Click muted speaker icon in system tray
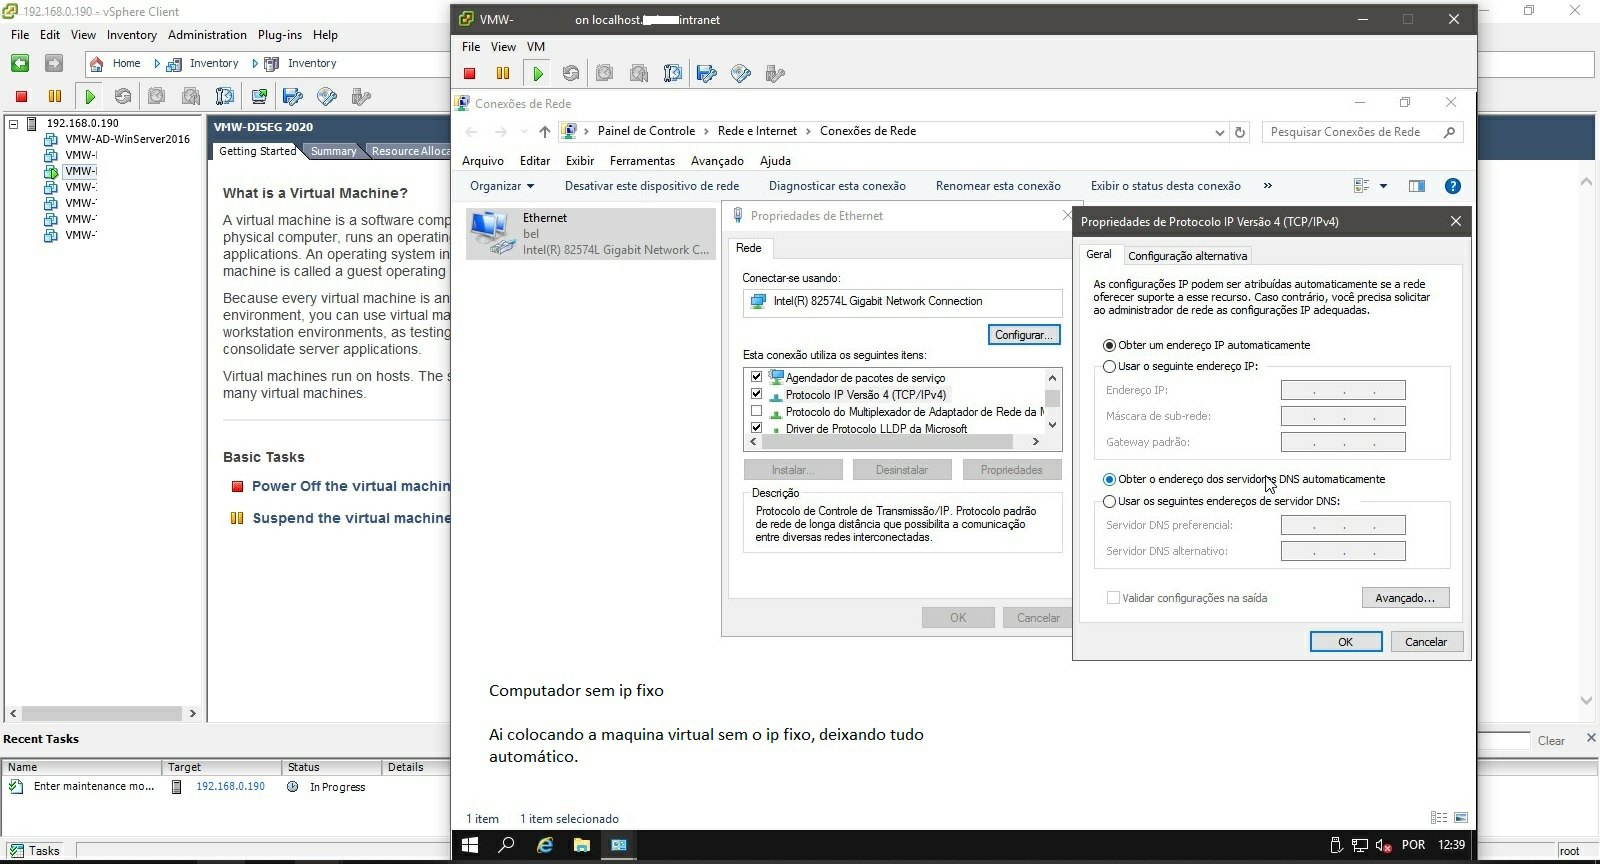Viewport: 1600px width, 864px height. (x=1384, y=845)
